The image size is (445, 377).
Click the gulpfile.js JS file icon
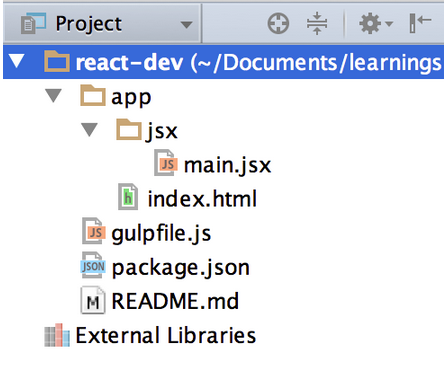(94, 231)
